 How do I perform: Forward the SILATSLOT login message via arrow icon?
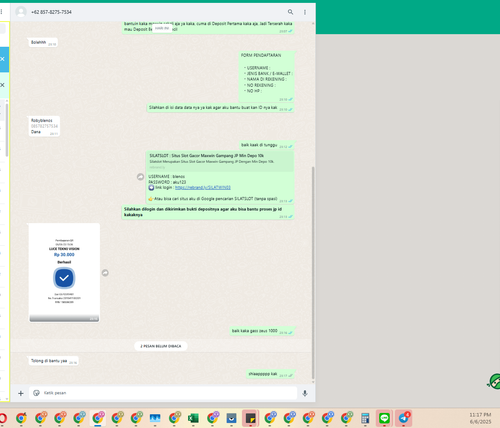point(140,177)
